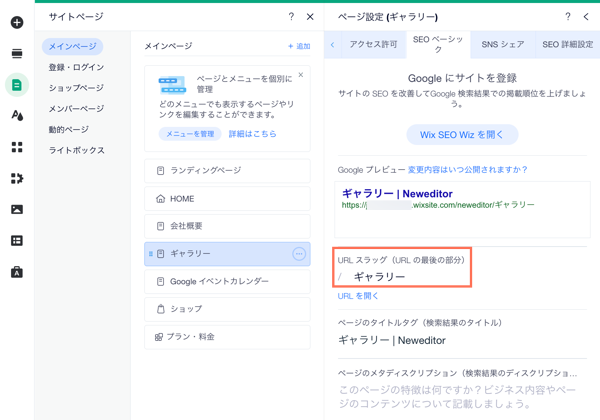Open the more options button for ギャラリー
The image size is (600, 420).
299,254
